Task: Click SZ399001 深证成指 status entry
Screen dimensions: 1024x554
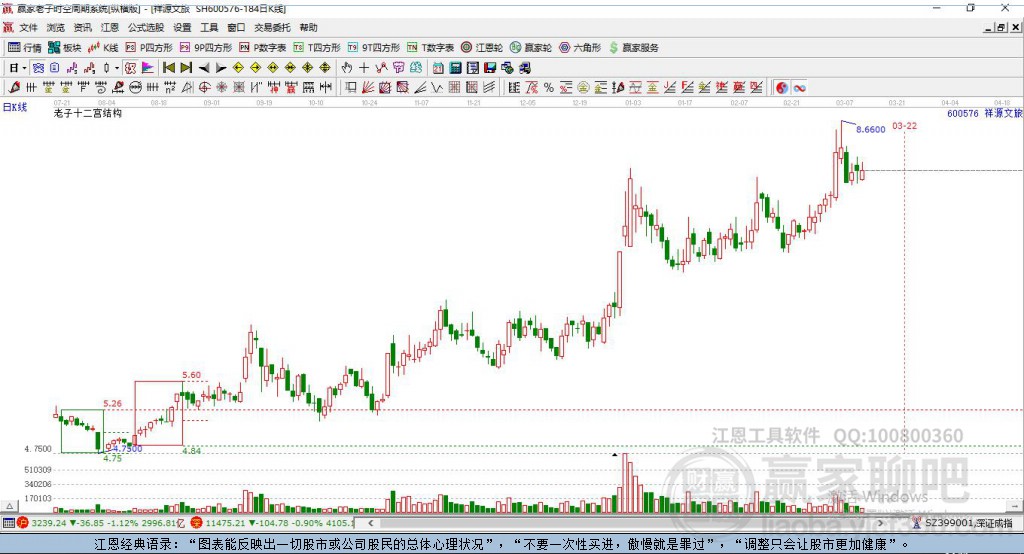Action: tap(968, 523)
